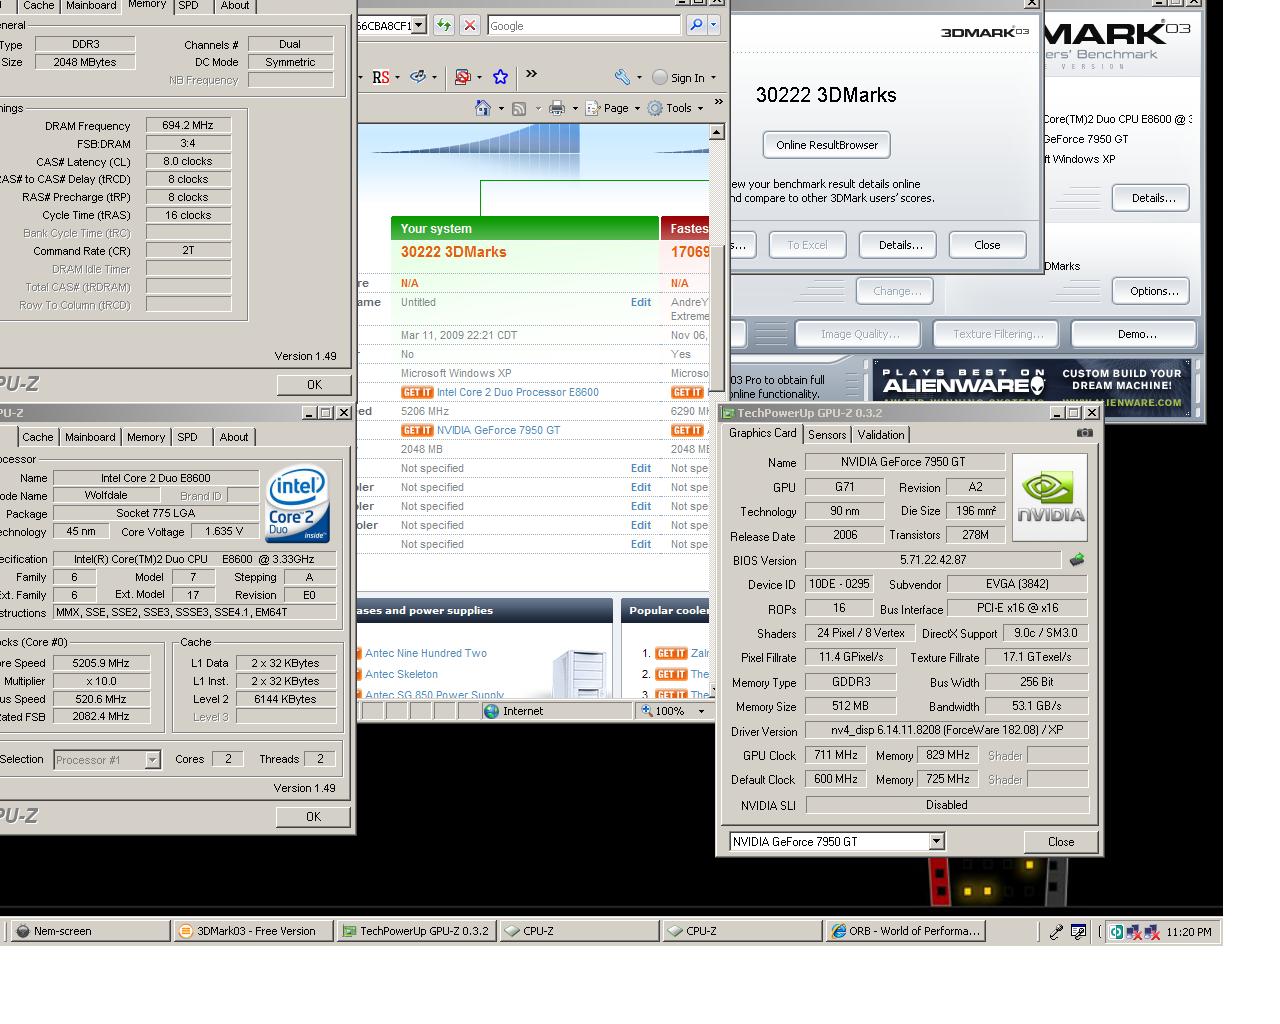Click the browser Home icon
Viewport: 1280px width, 1024px height.
pyautogui.click(x=483, y=108)
